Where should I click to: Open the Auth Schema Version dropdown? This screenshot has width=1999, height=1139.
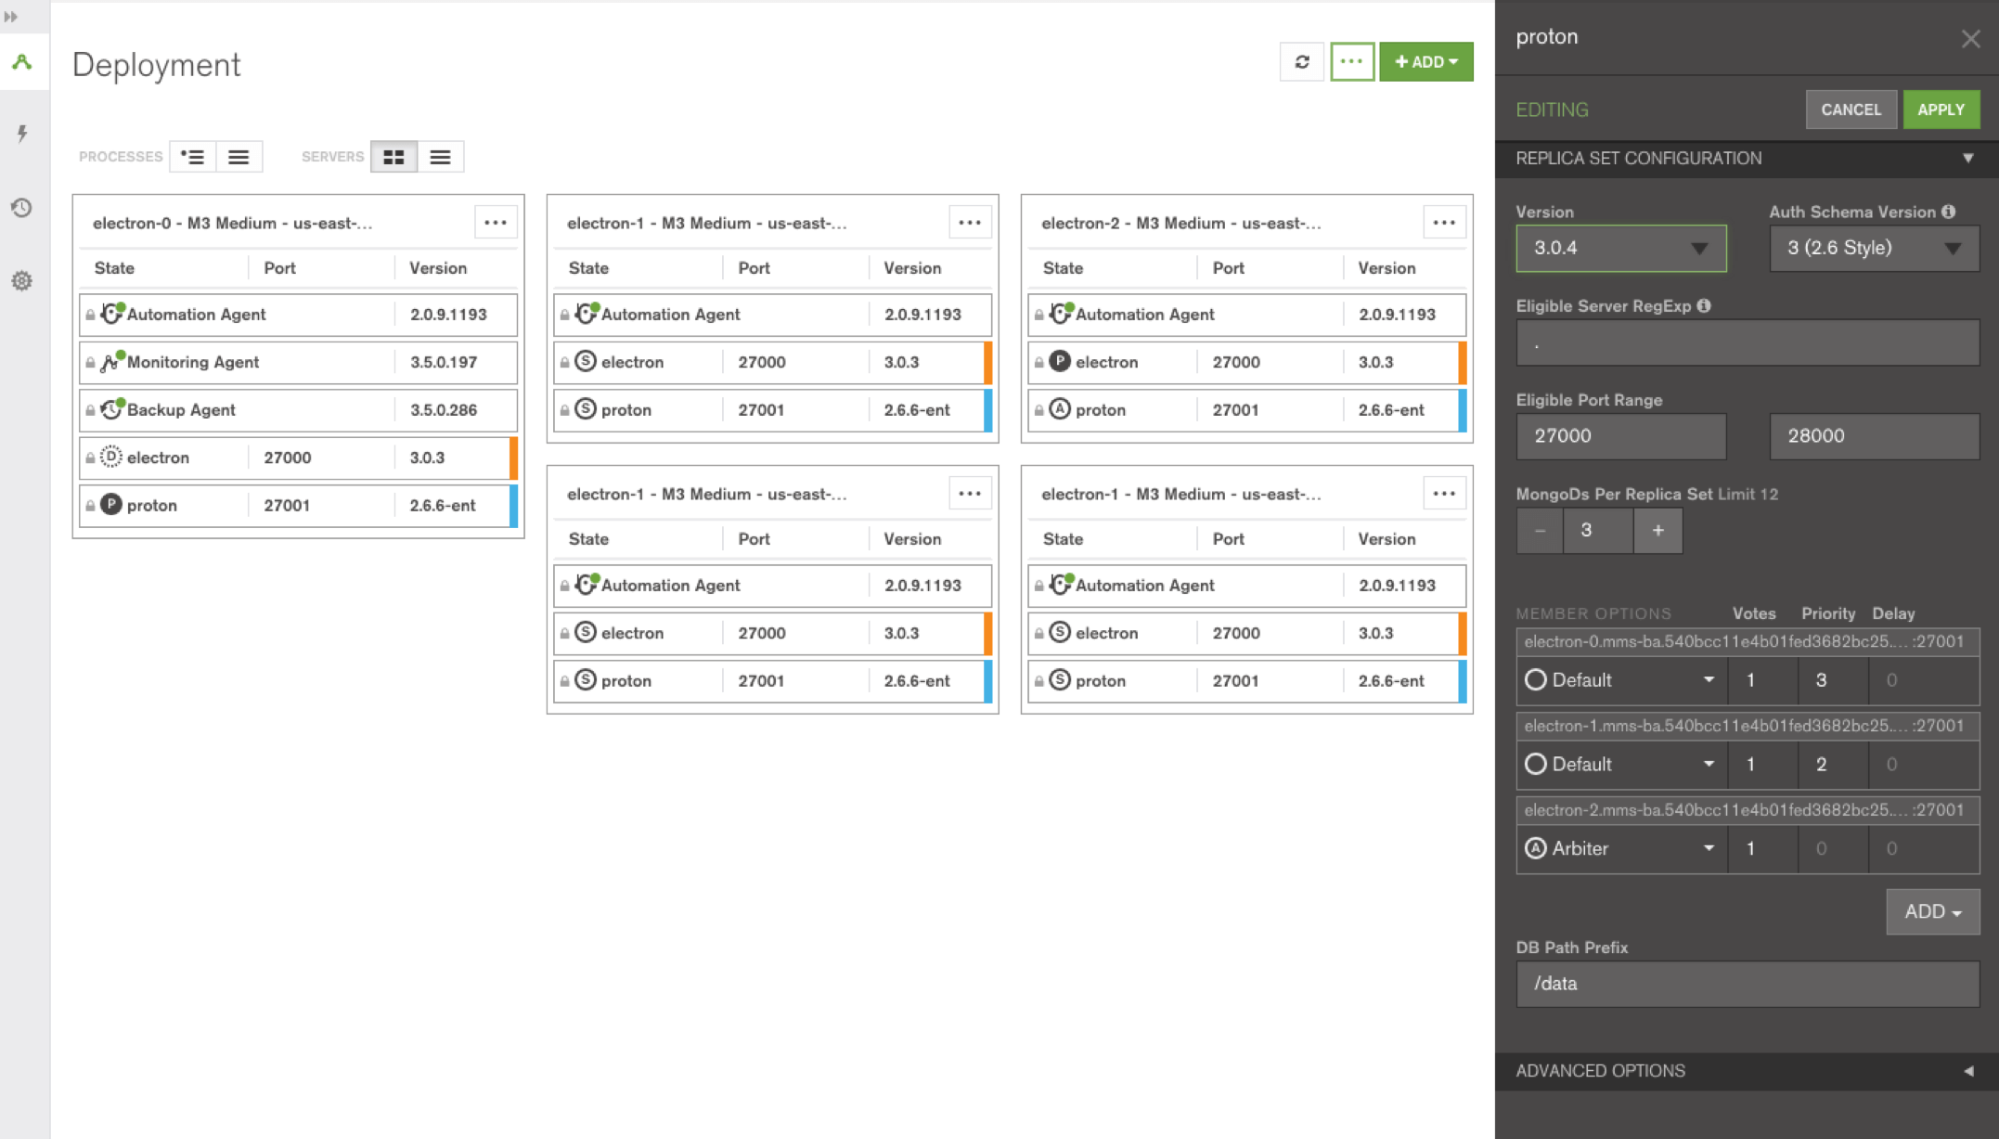(1873, 248)
